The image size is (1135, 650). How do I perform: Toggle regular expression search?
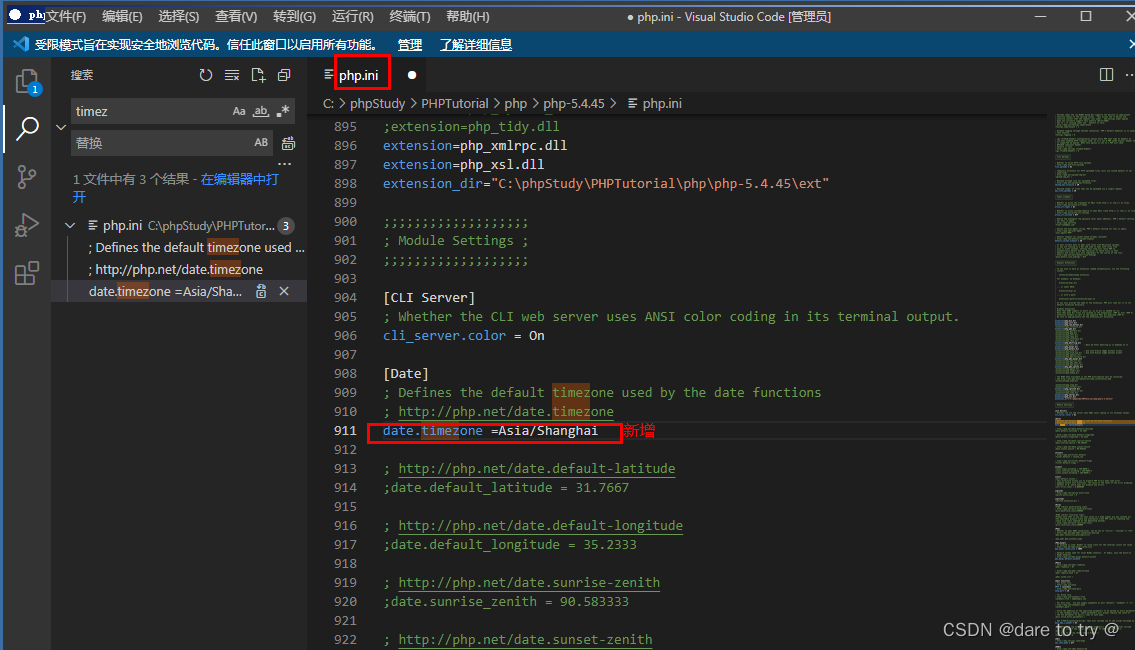(x=283, y=111)
